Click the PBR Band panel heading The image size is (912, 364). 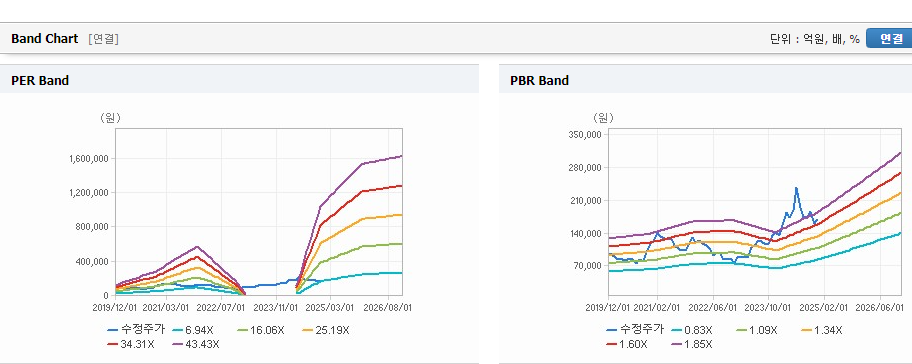[539, 81]
